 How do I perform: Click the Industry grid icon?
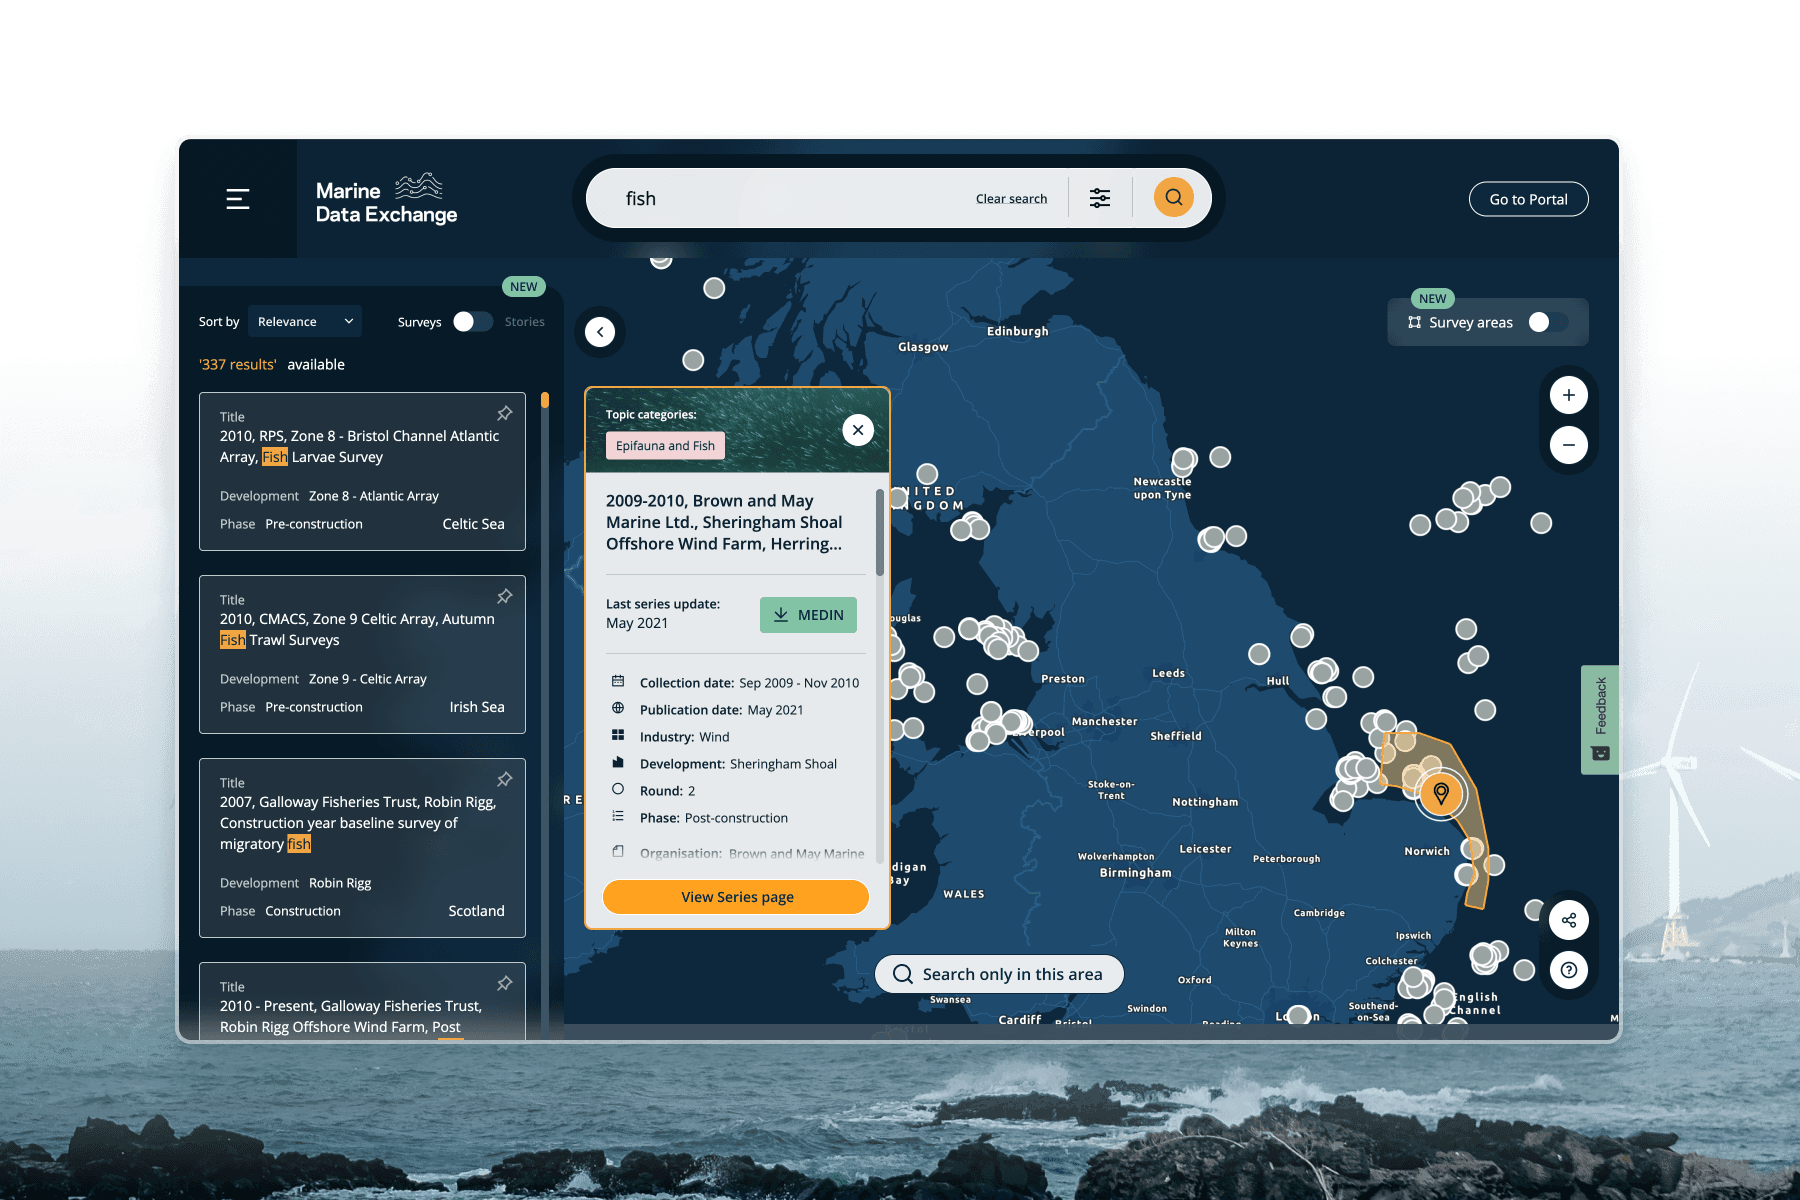tap(618, 735)
